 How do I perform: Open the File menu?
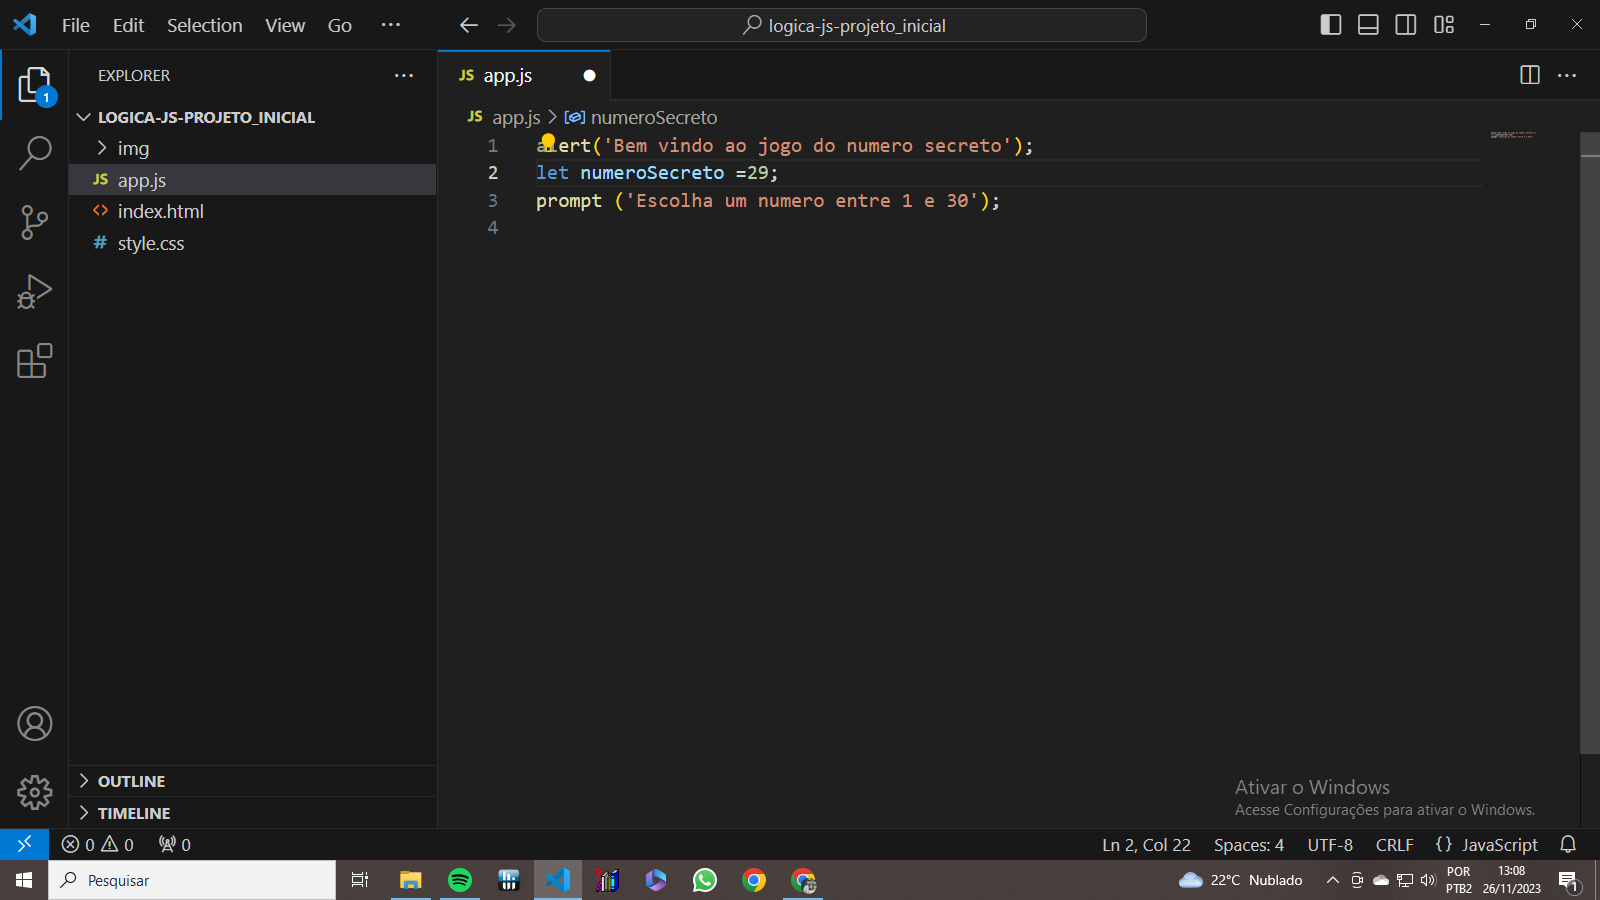pyautogui.click(x=76, y=25)
